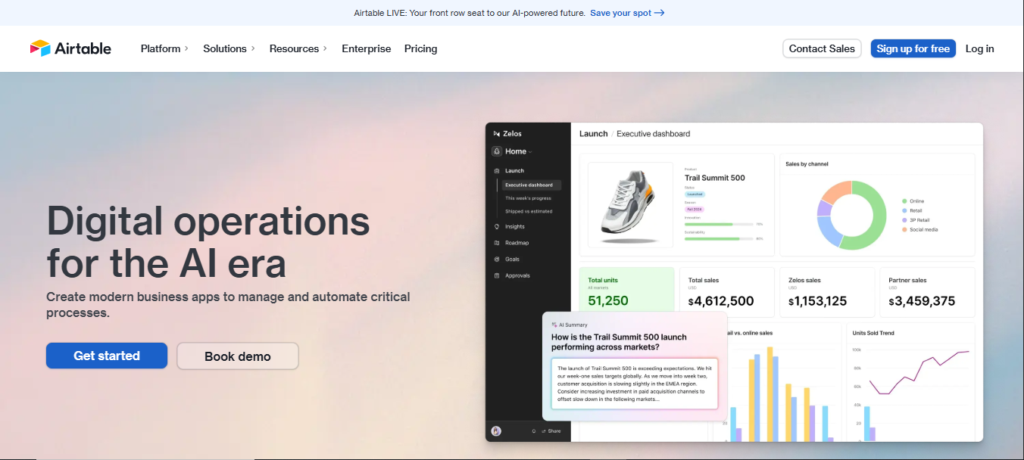Click the Total sales $4,612,500 value
This screenshot has width=1024, height=460.
coord(721,301)
